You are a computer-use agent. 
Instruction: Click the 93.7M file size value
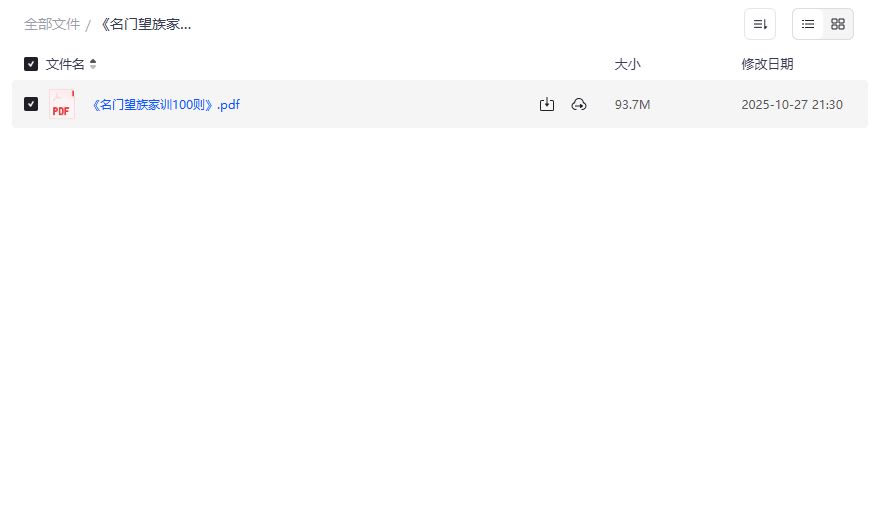[x=633, y=104]
